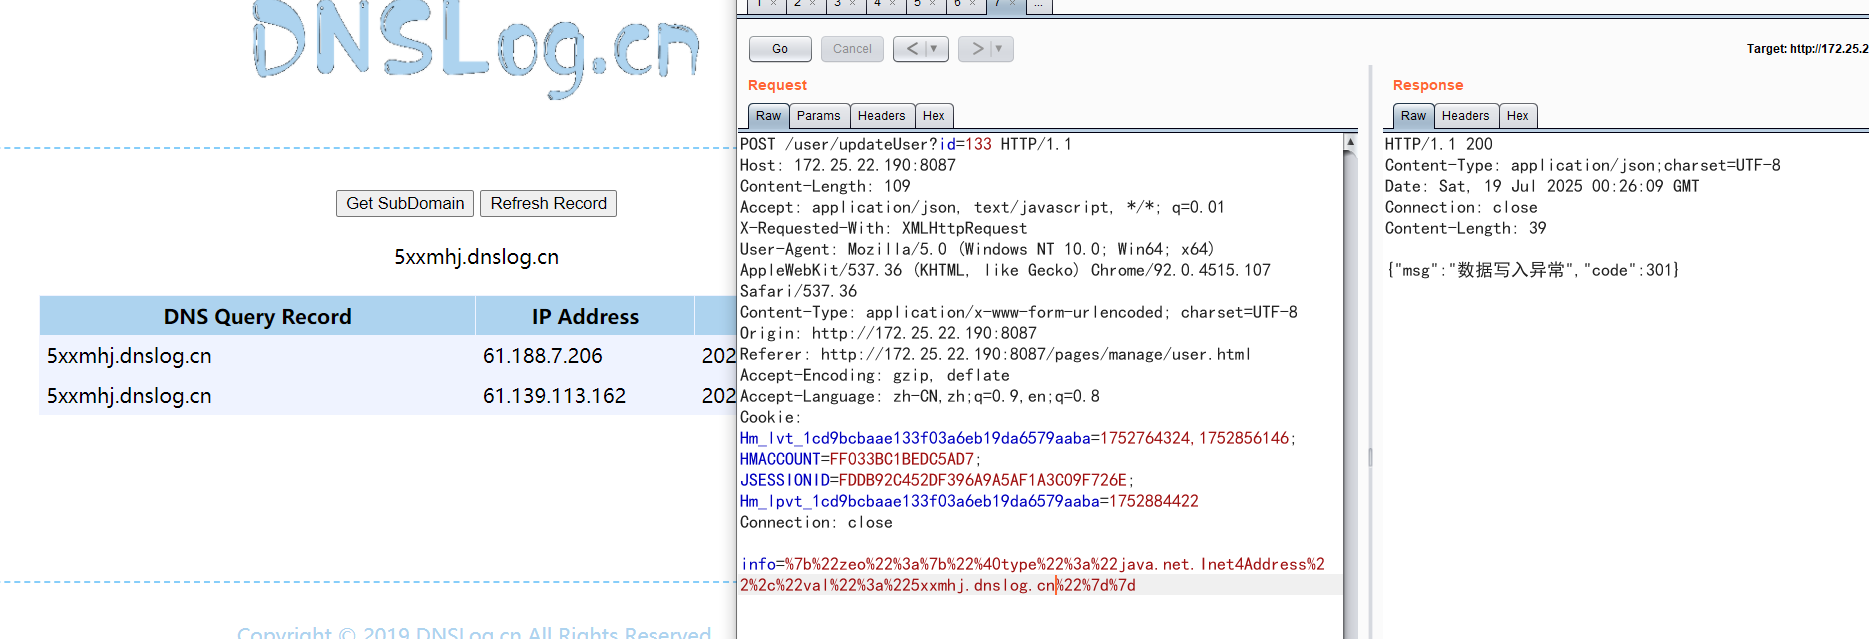
Task: Click the Target host label
Action: click(1807, 48)
